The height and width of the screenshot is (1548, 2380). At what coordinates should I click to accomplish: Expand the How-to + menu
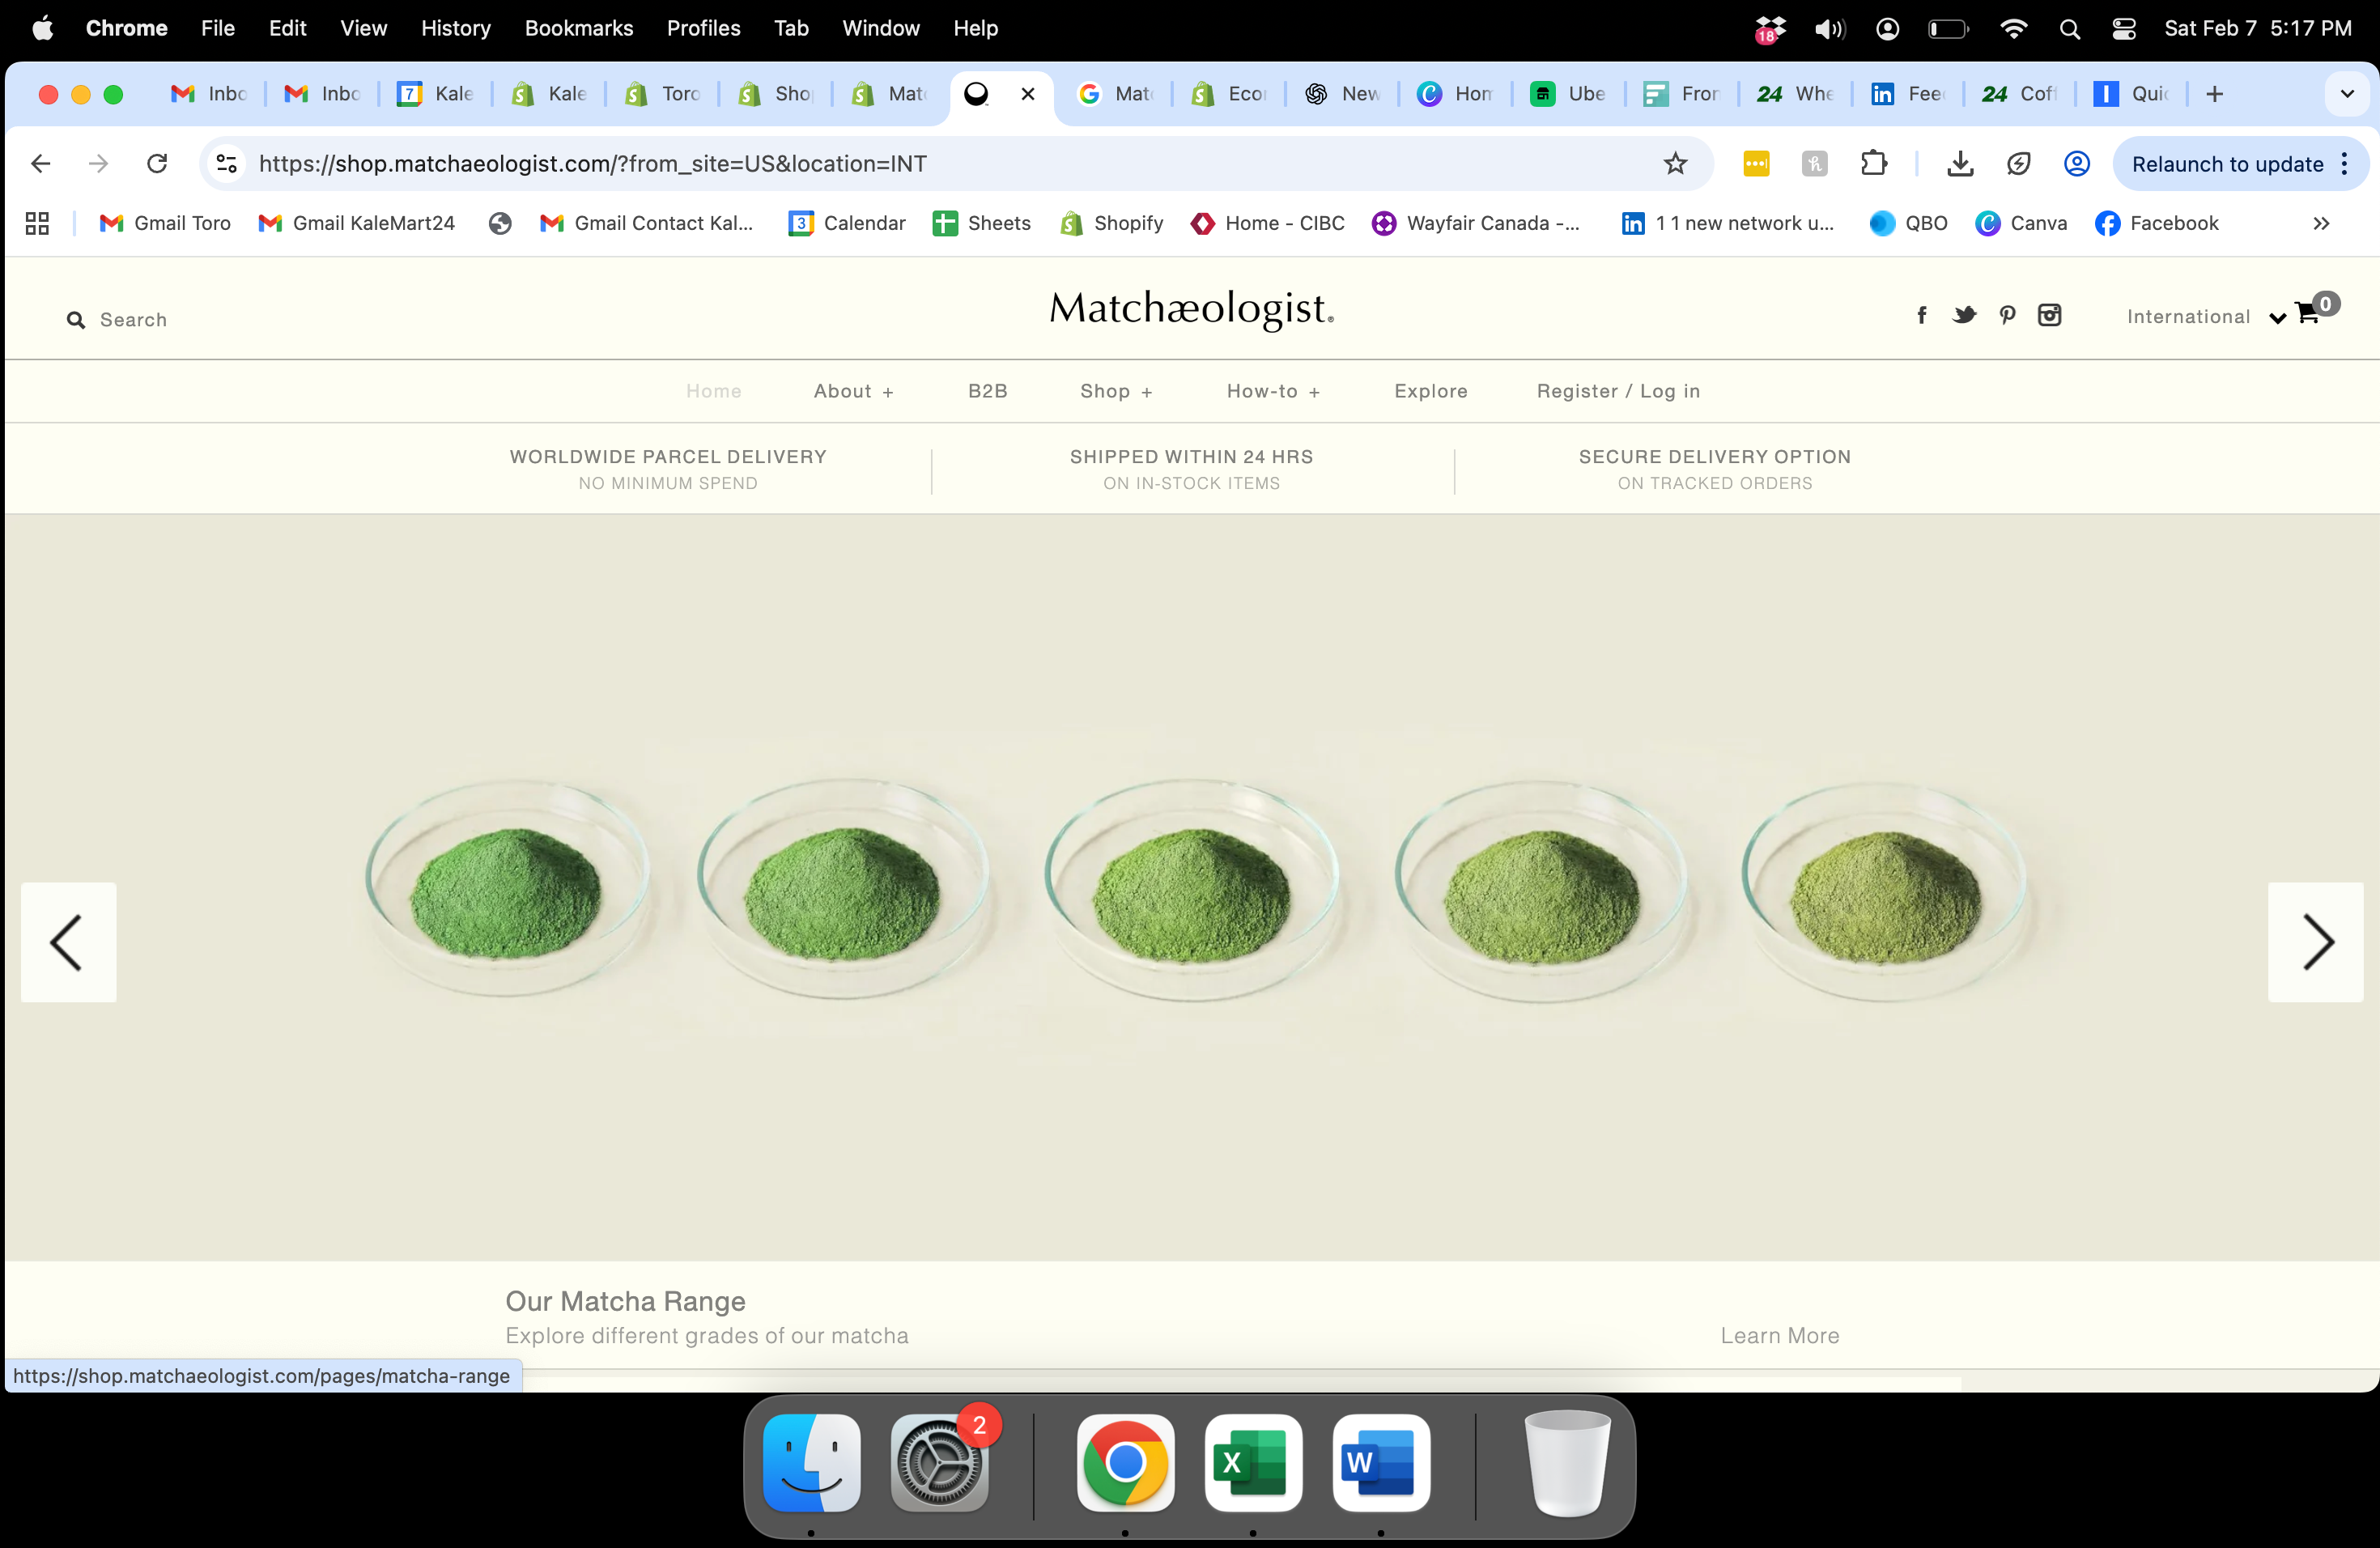coord(1273,392)
